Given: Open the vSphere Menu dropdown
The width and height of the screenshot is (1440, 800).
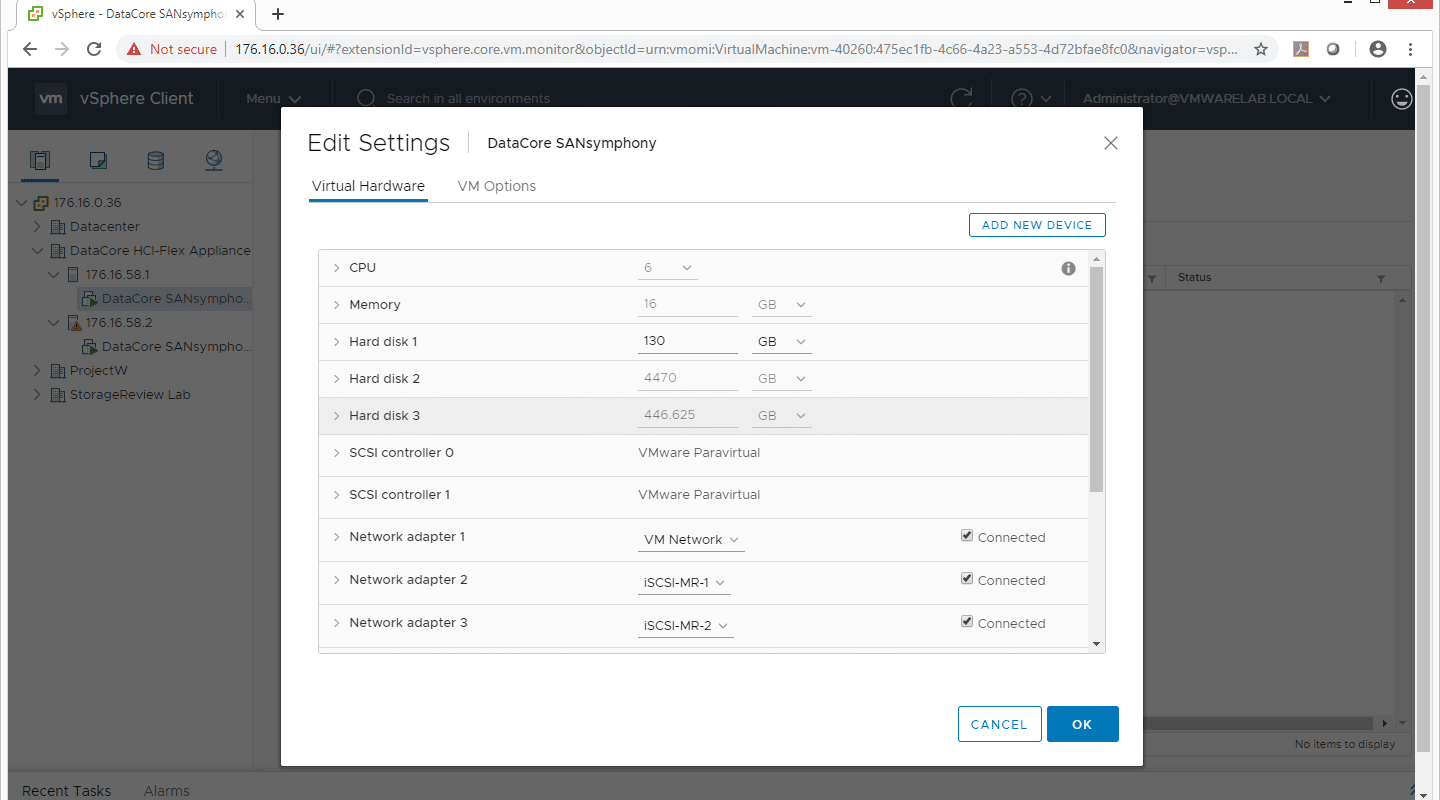Looking at the screenshot, I should click(x=274, y=98).
